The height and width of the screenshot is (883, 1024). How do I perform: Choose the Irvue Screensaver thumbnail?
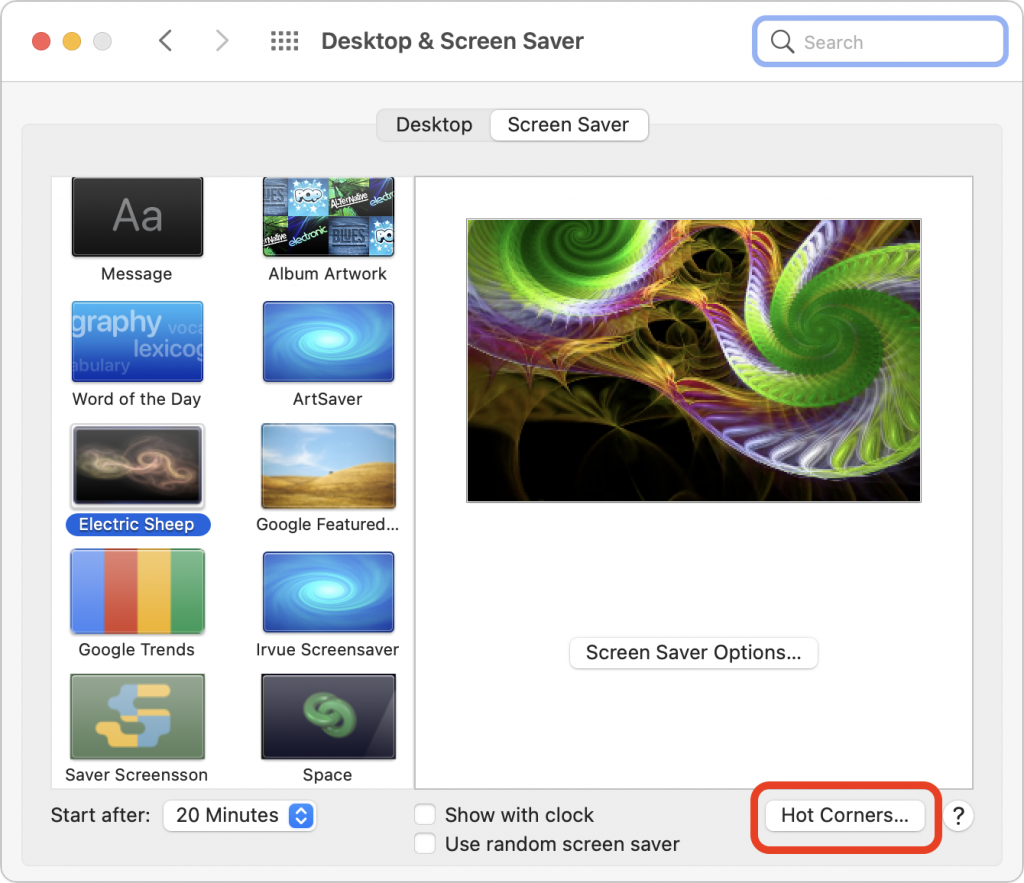pos(328,592)
